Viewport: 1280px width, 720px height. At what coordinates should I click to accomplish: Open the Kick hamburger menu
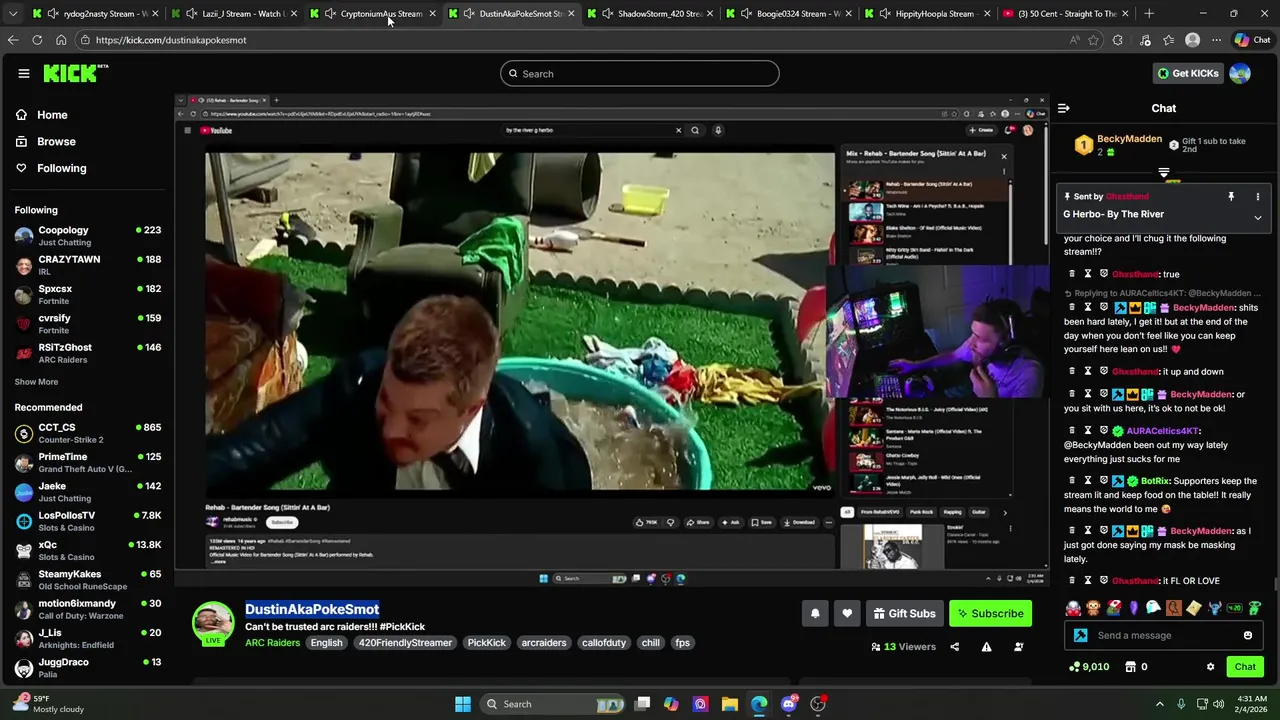24,73
